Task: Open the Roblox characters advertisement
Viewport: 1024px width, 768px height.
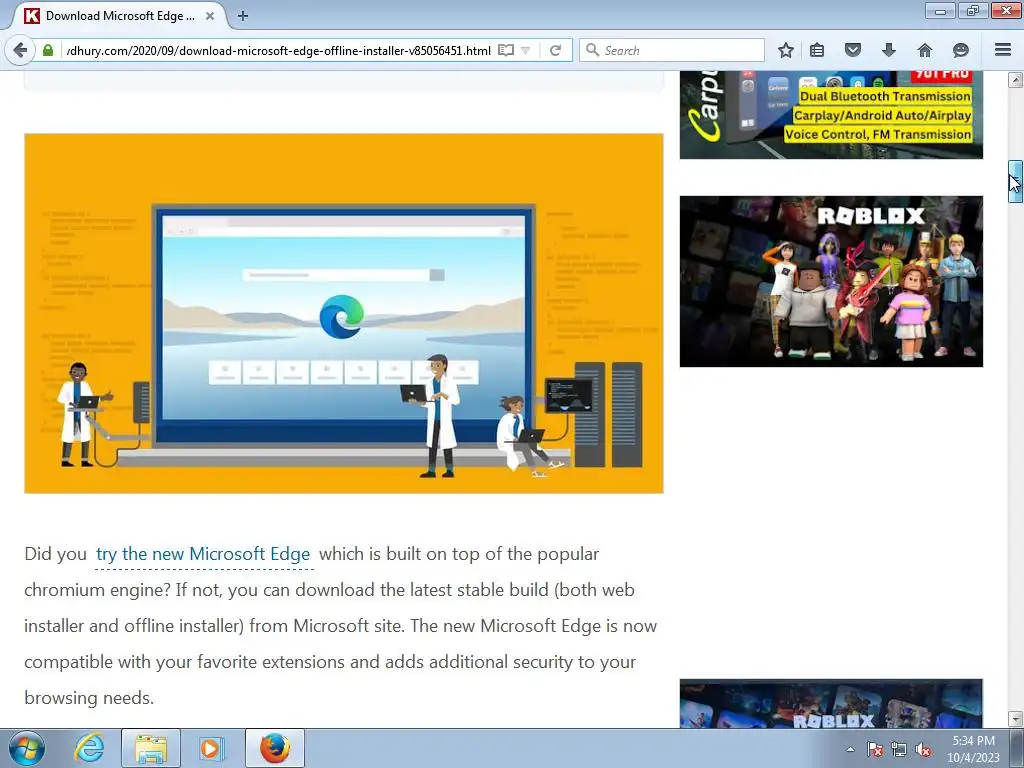Action: click(x=831, y=281)
